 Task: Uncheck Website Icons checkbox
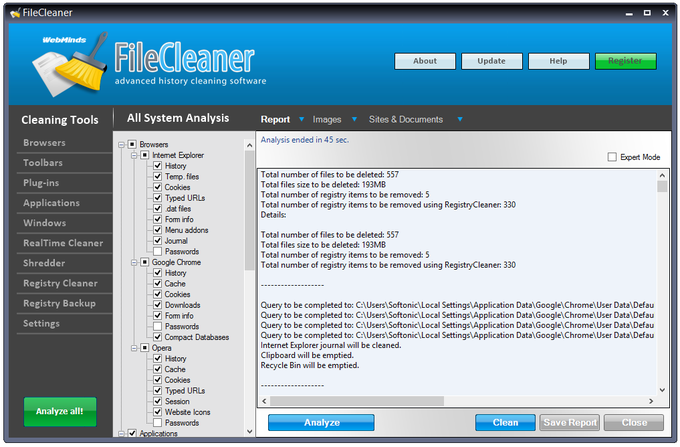coord(157,412)
